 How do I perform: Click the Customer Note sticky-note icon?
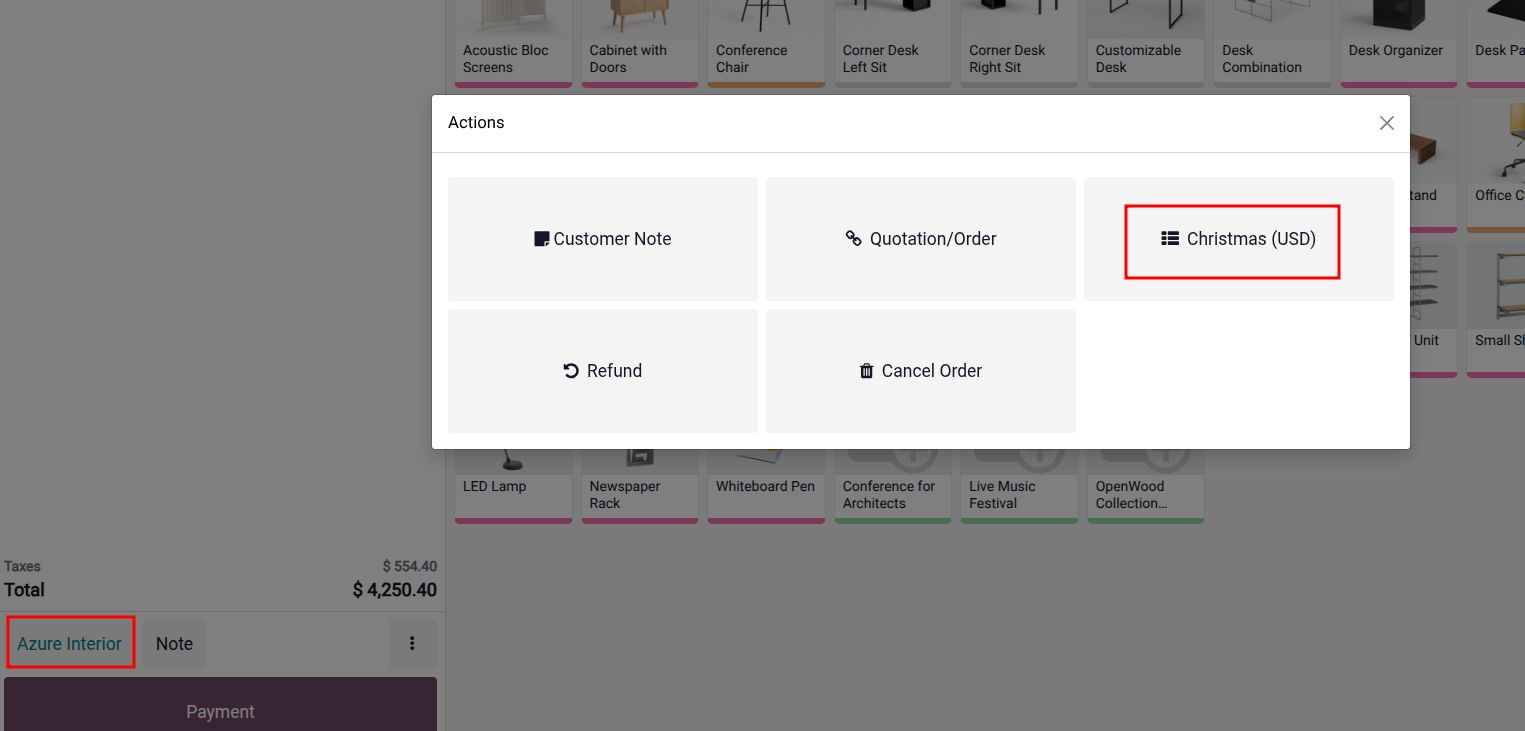click(x=541, y=239)
